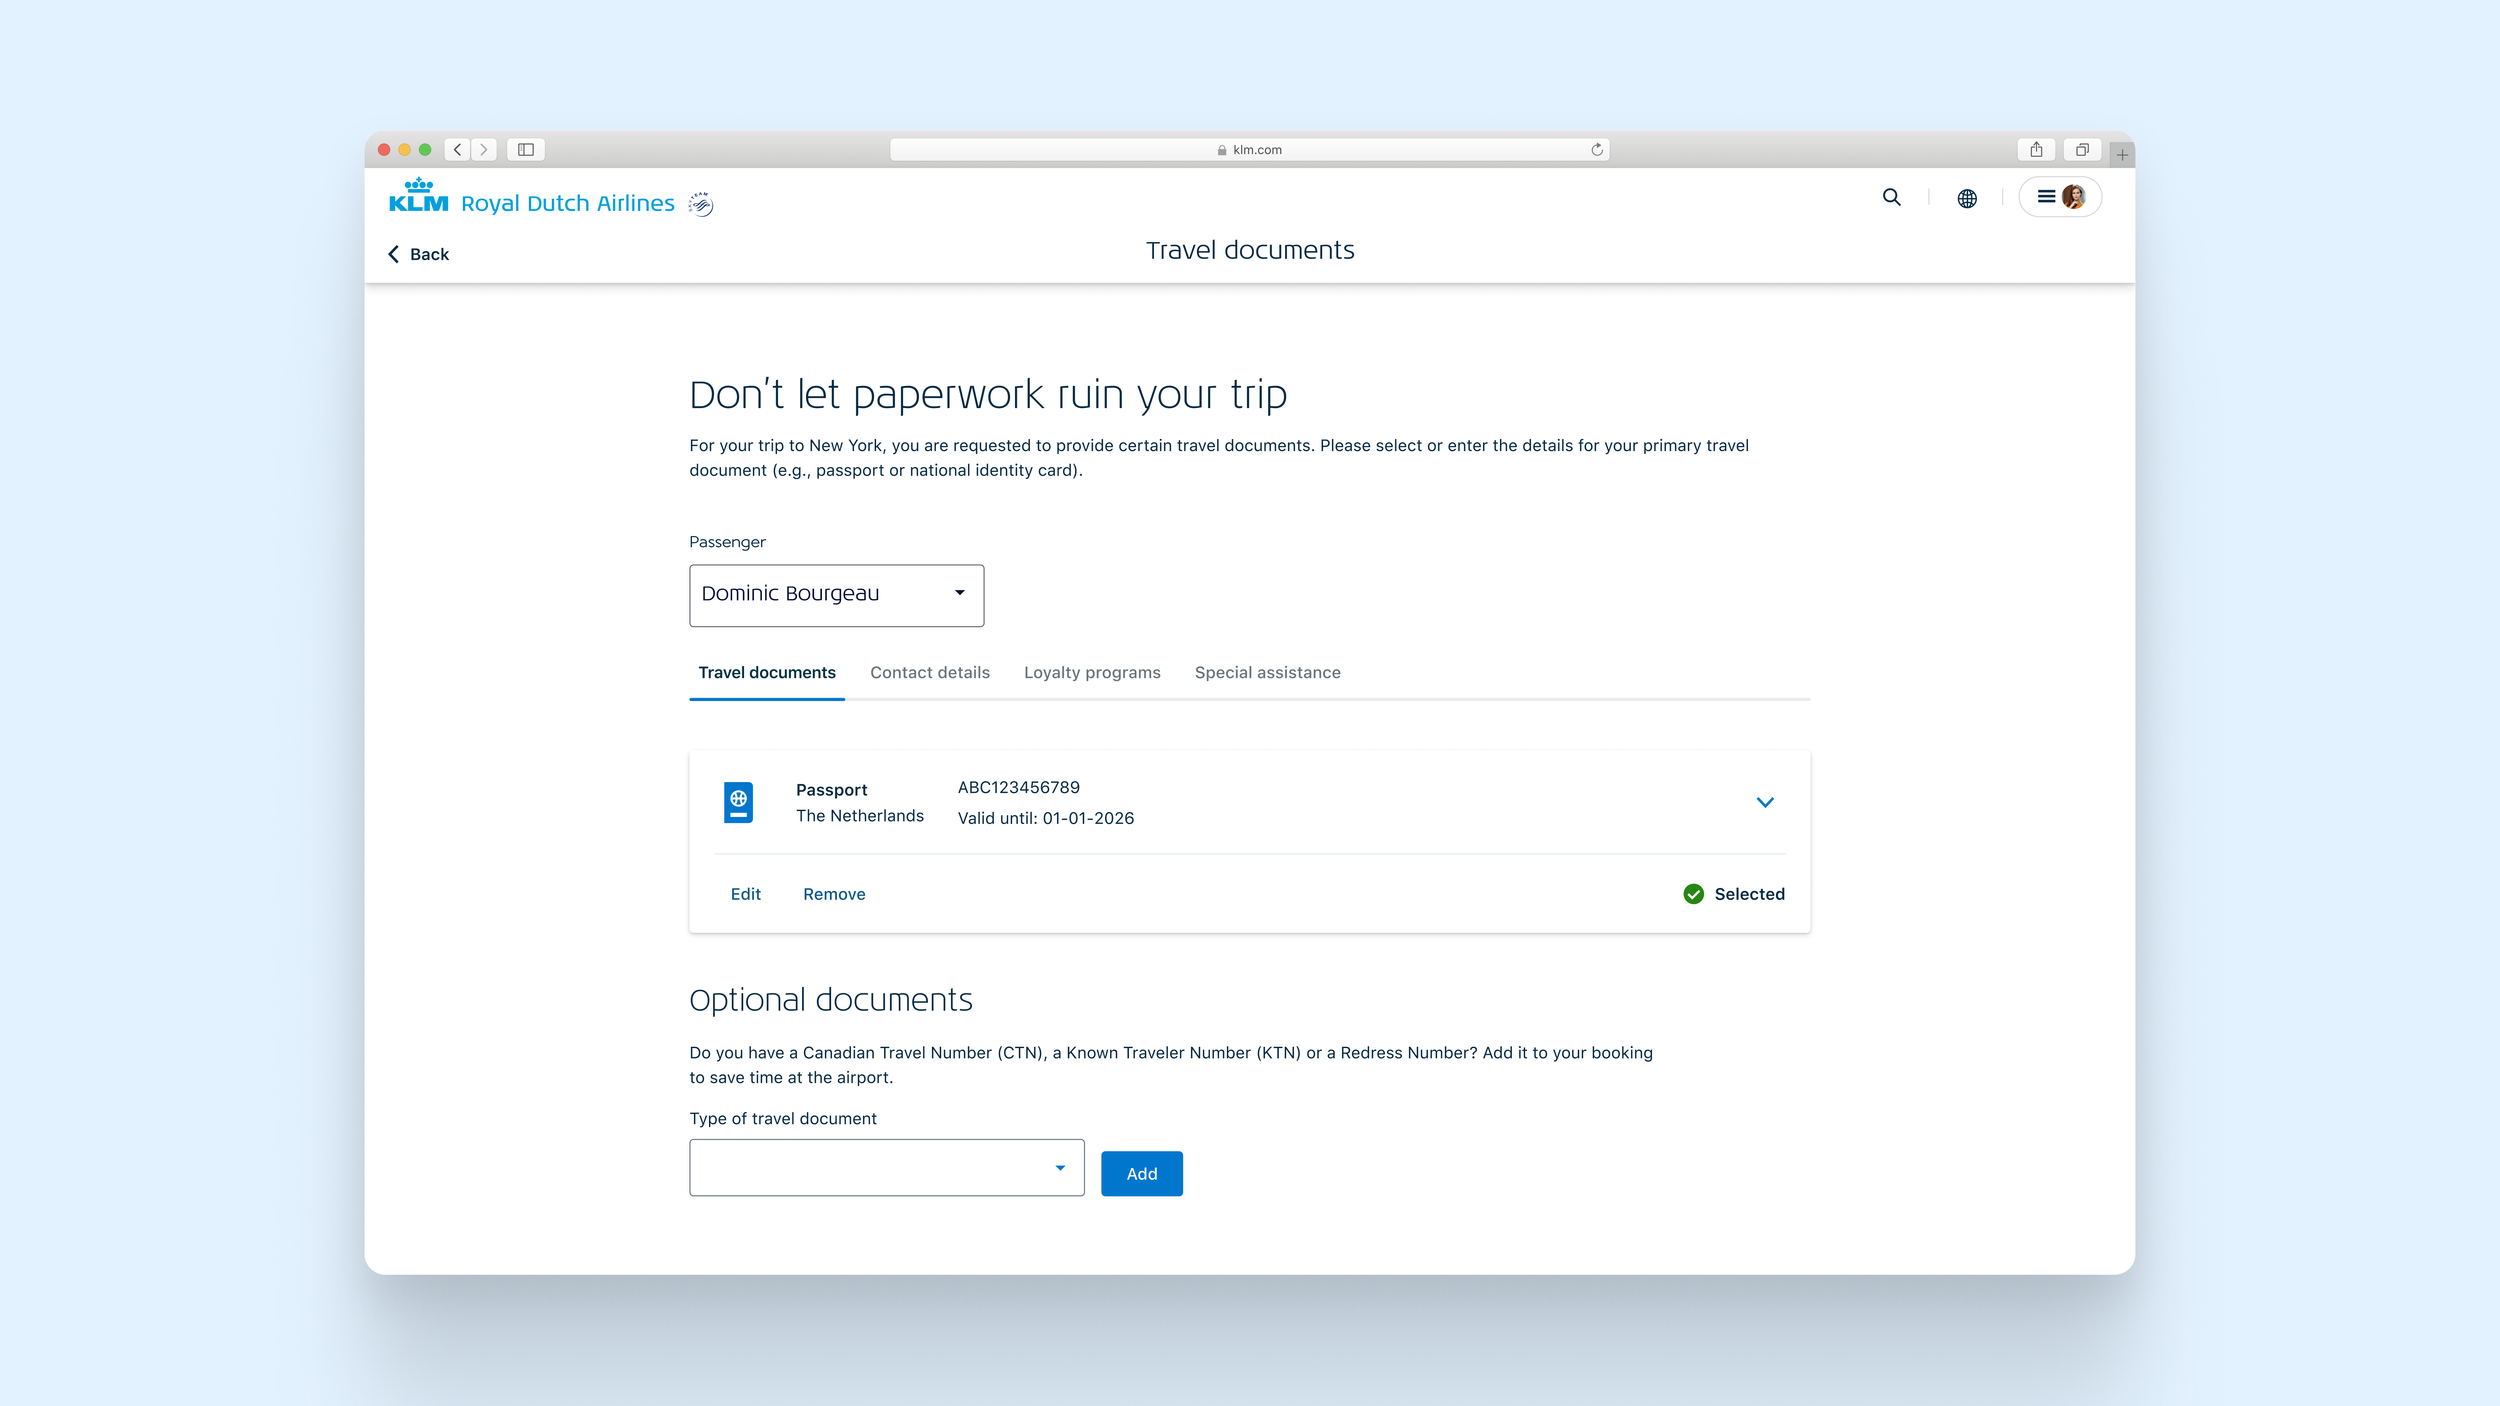
Task: Click Safari share icon
Action: click(2036, 150)
